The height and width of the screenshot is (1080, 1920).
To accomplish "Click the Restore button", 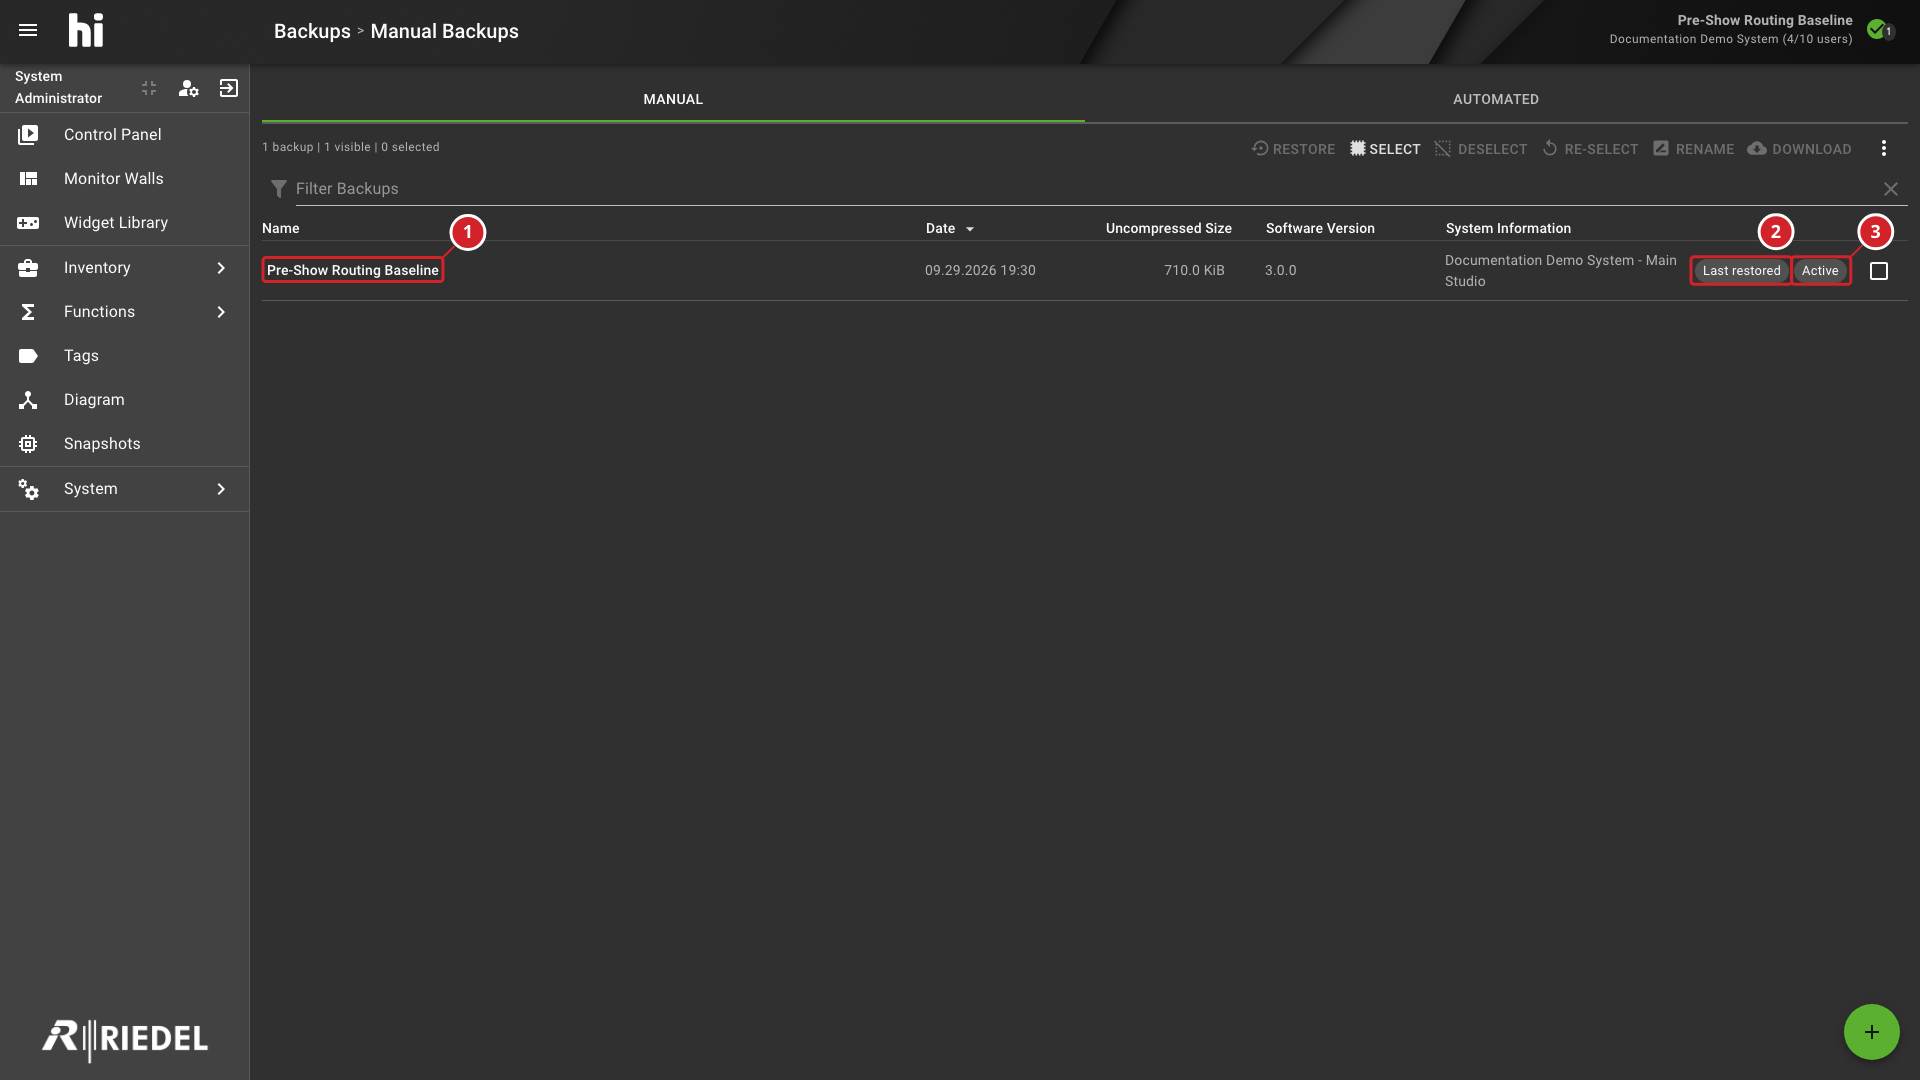I will [x=1293, y=149].
